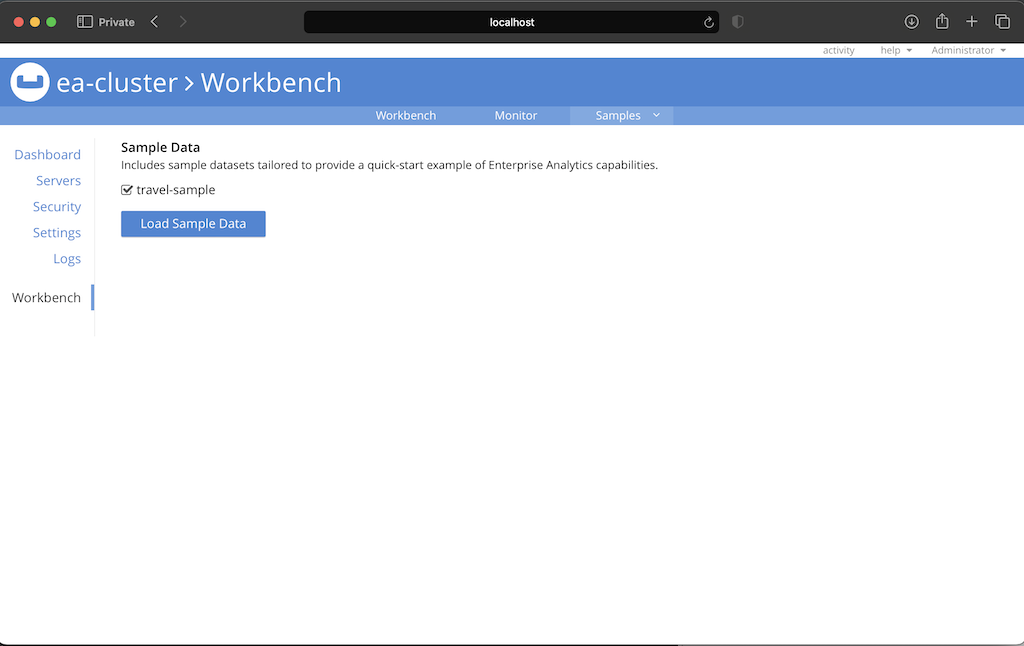Expand the help dropdown menu
Viewport: 1024px width, 646px height.
pos(895,50)
